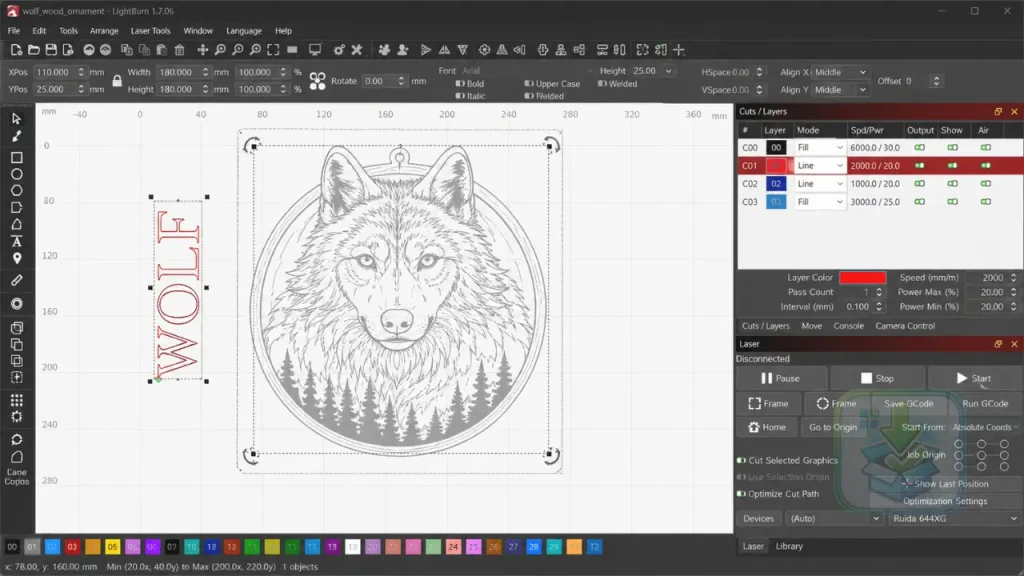Toggle Upper Case text option
Screen dimensions: 1024x576
click(x=528, y=84)
